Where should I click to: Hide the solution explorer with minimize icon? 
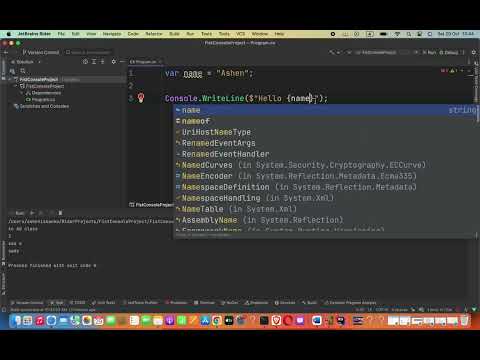(122, 62)
